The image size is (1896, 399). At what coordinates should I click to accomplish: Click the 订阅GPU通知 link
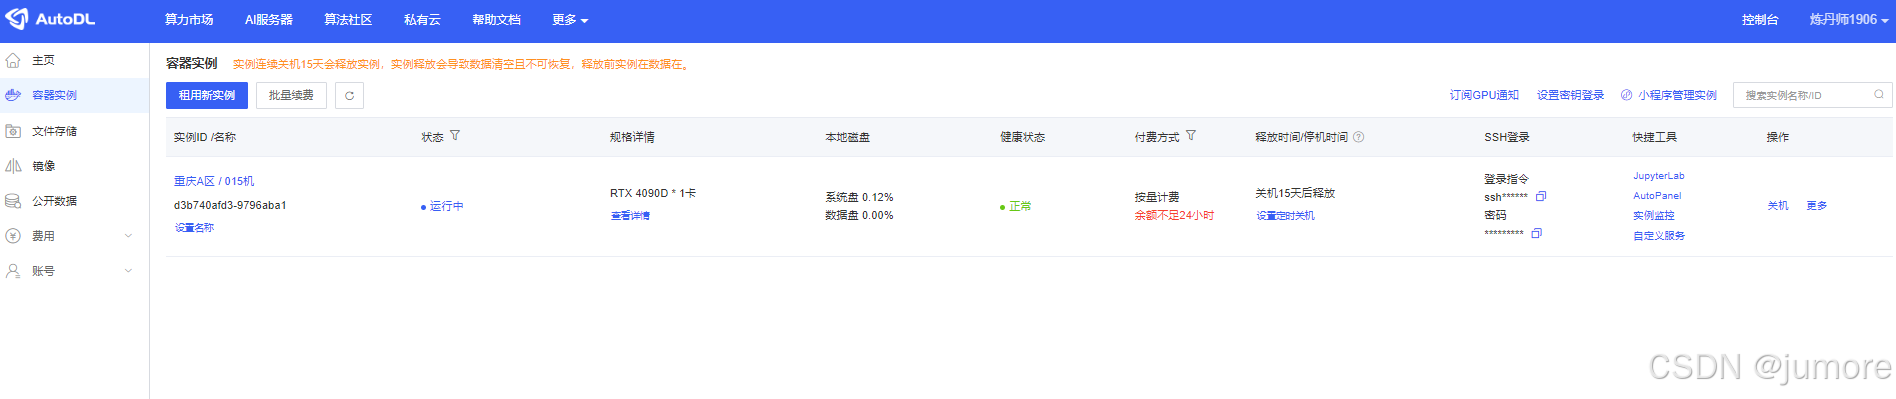[1484, 95]
